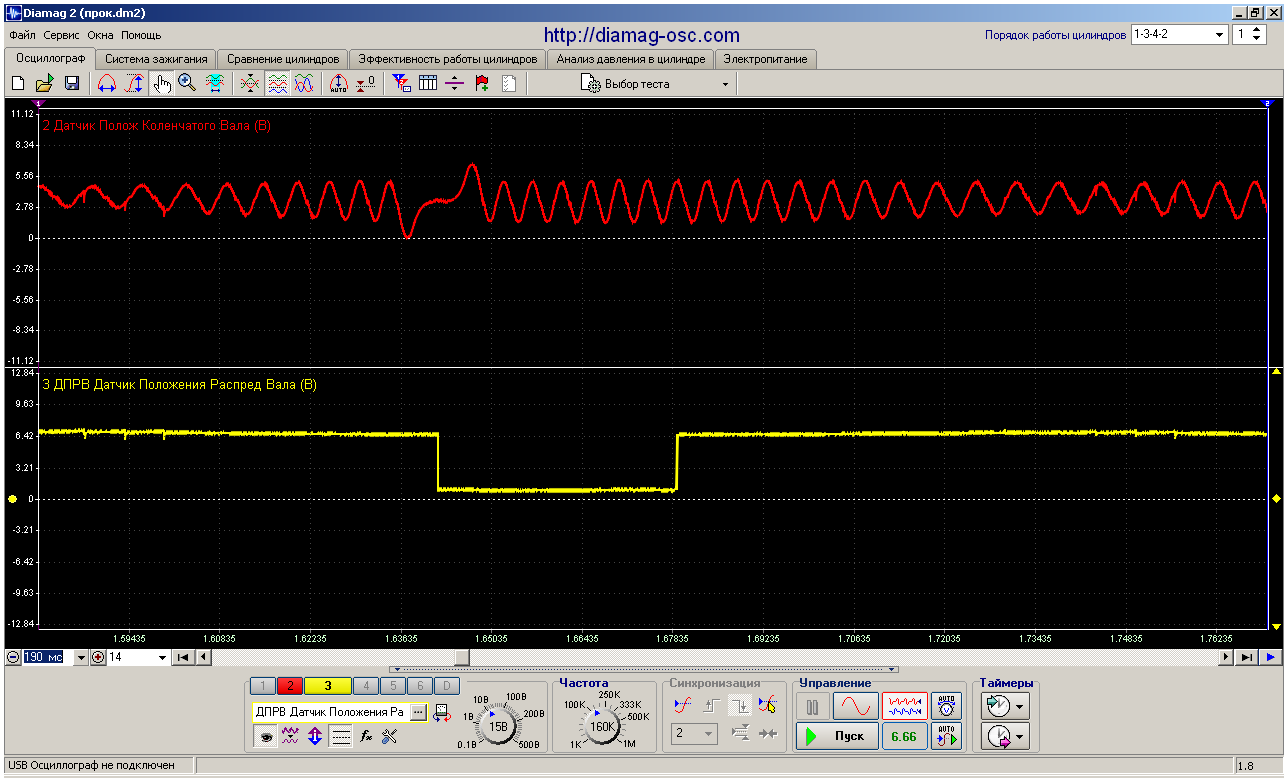Click the horizontal measure arc icon
This screenshot has height=778, width=1288.
coord(107,84)
